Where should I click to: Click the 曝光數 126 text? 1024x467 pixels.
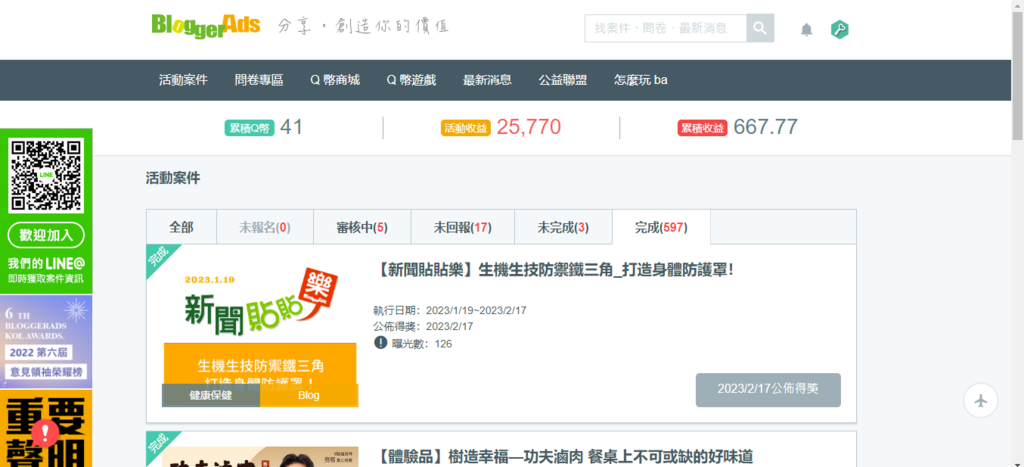(421, 344)
